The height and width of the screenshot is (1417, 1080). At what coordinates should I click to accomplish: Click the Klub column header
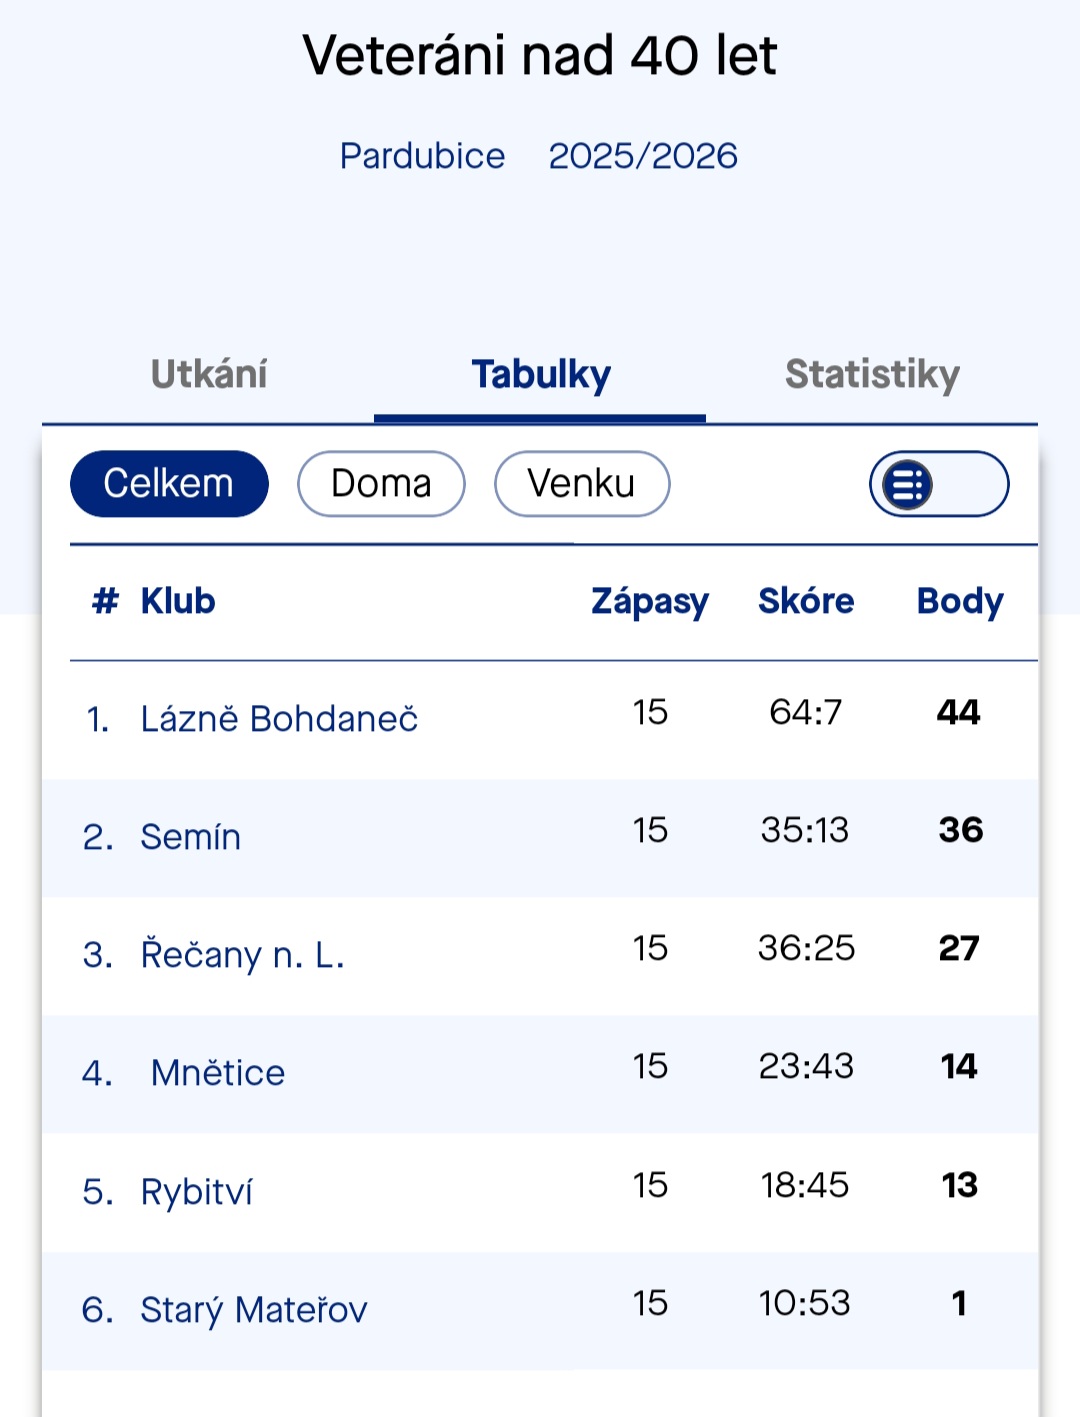(x=178, y=600)
